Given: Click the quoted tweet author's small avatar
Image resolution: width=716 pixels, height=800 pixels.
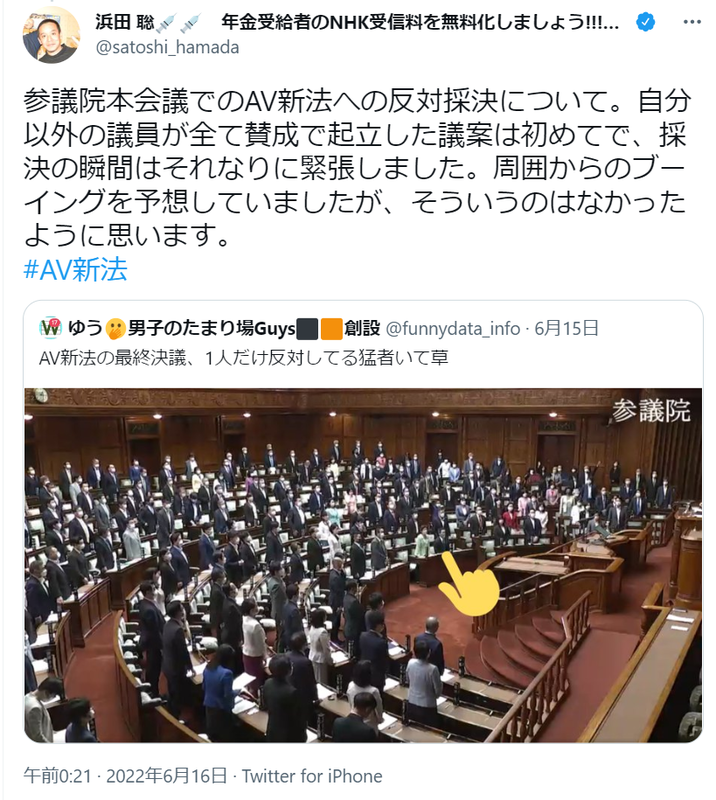Looking at the screenshot, I should click(x=51, y=328).
